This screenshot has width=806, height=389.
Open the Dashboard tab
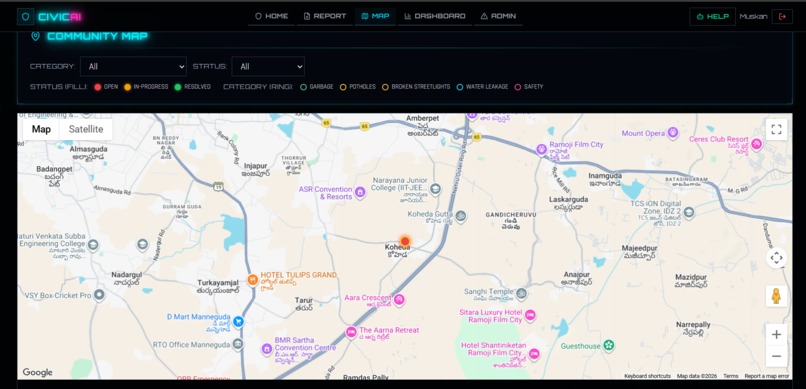click(x=434, y=16)
